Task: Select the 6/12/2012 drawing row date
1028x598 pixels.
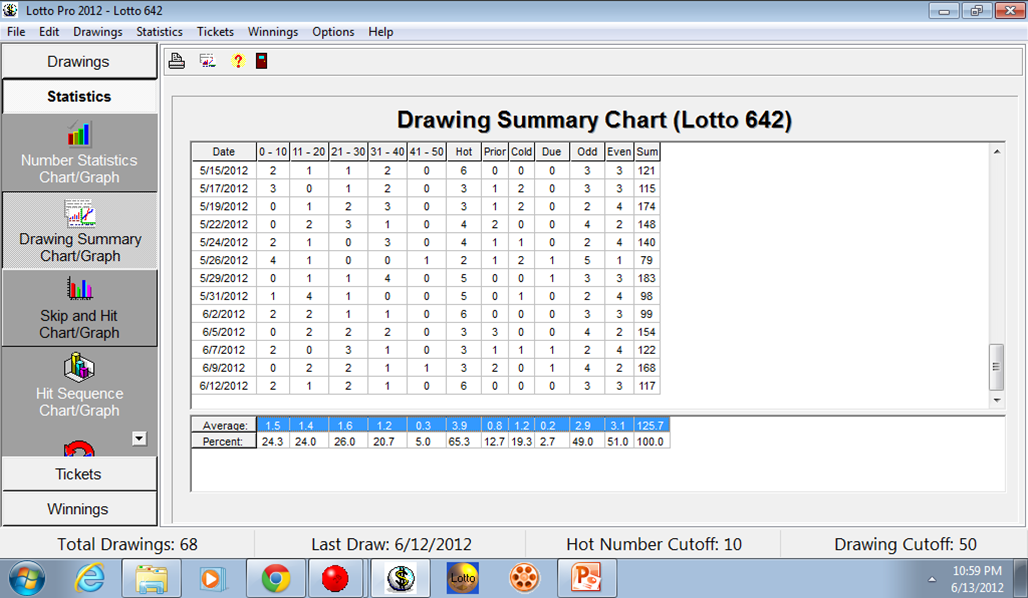Action: pos(224,386)
